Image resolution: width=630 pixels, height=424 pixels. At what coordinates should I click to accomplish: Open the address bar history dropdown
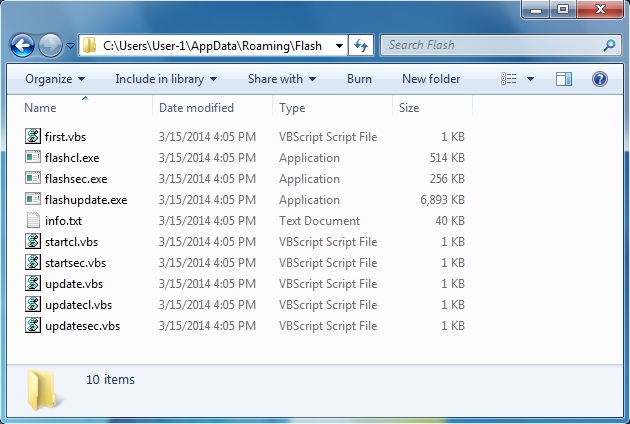pyautogui.click(x=340, y=45)
